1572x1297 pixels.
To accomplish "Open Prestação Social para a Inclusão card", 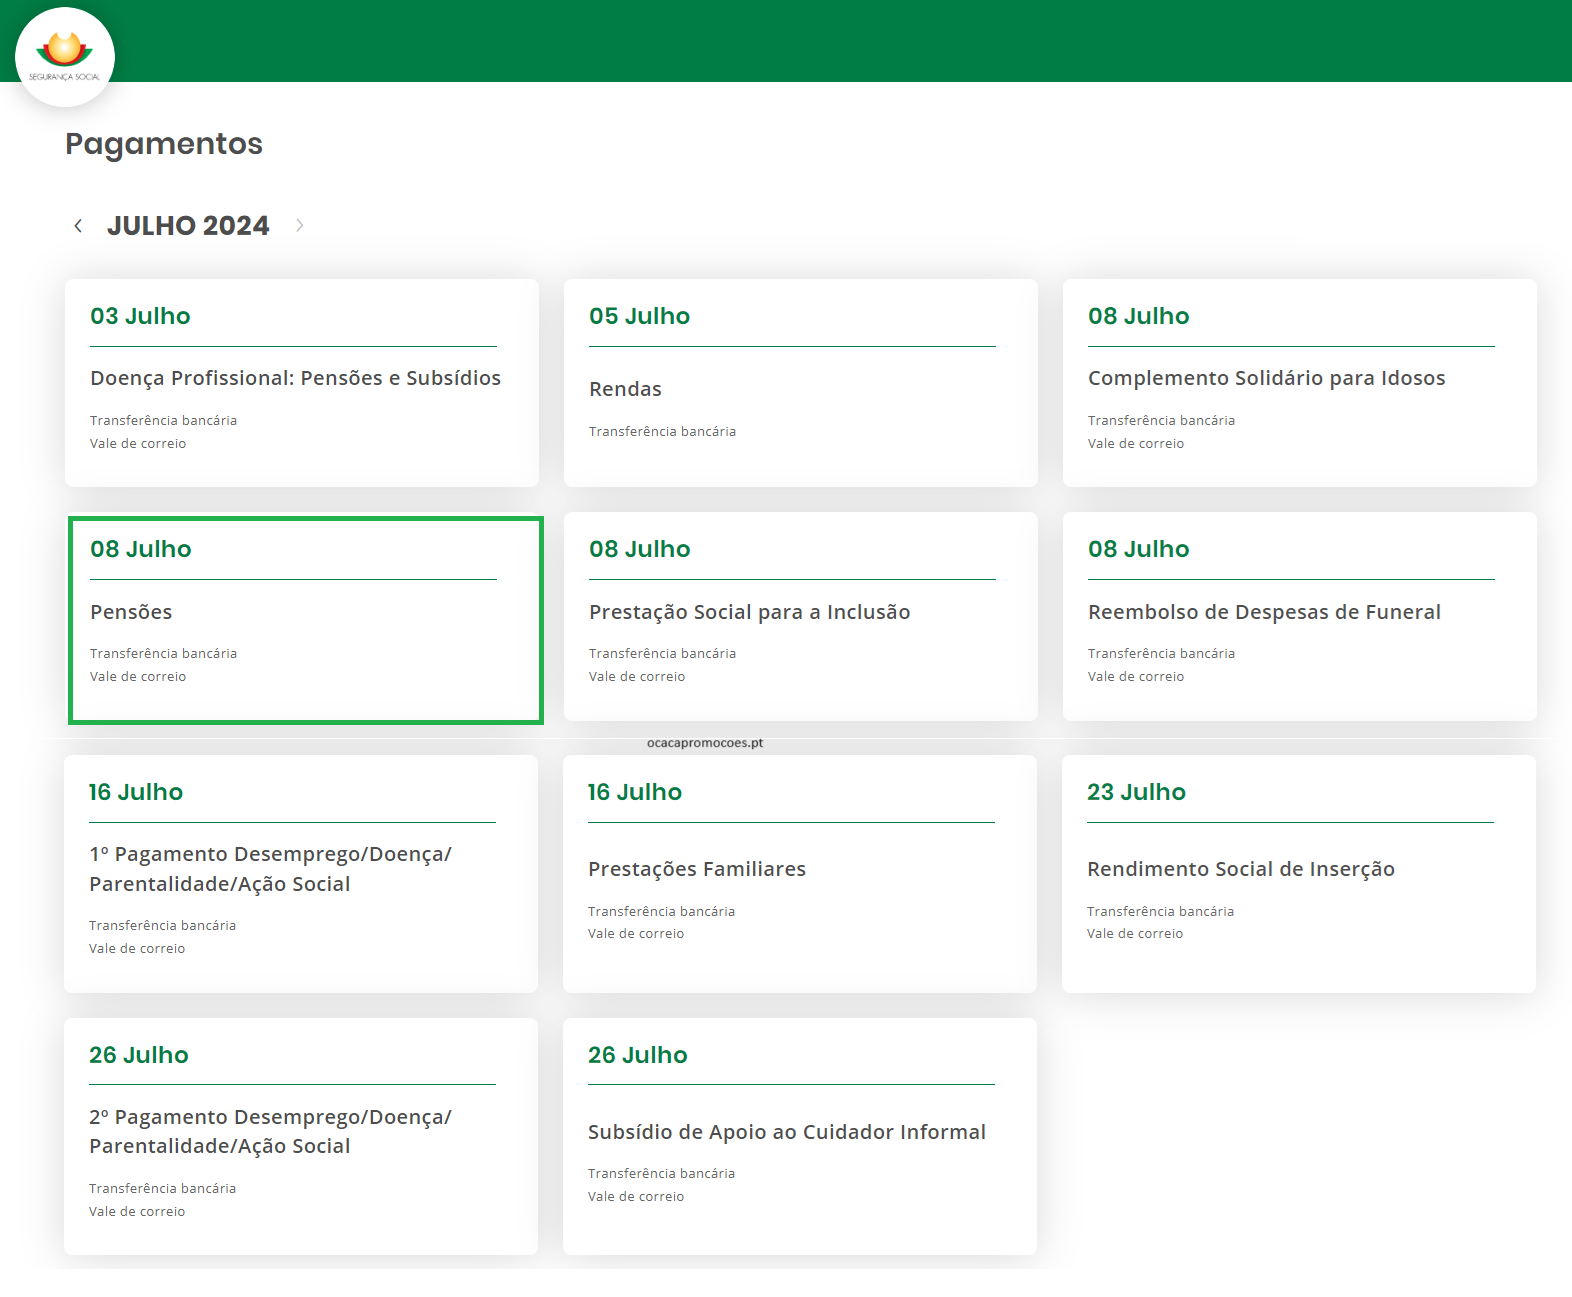I will 749,612.
